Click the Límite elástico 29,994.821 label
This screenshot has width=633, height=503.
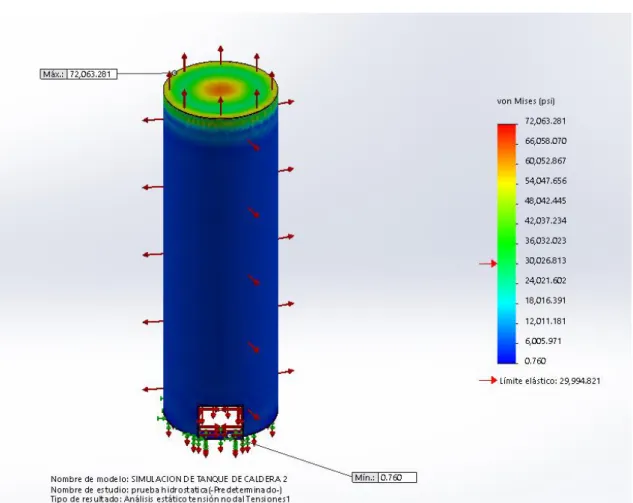click(550, 381)
